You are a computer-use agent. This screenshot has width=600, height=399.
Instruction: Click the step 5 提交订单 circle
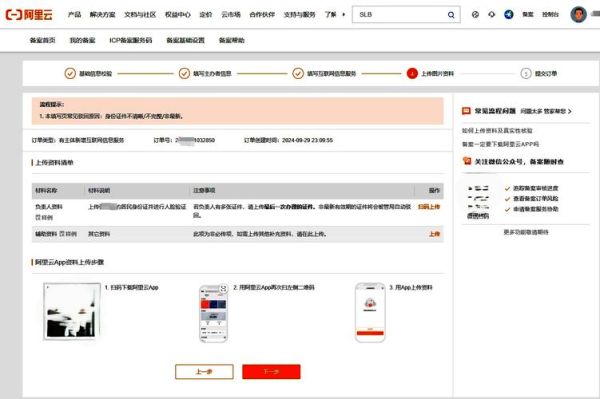tap(526, 73)
